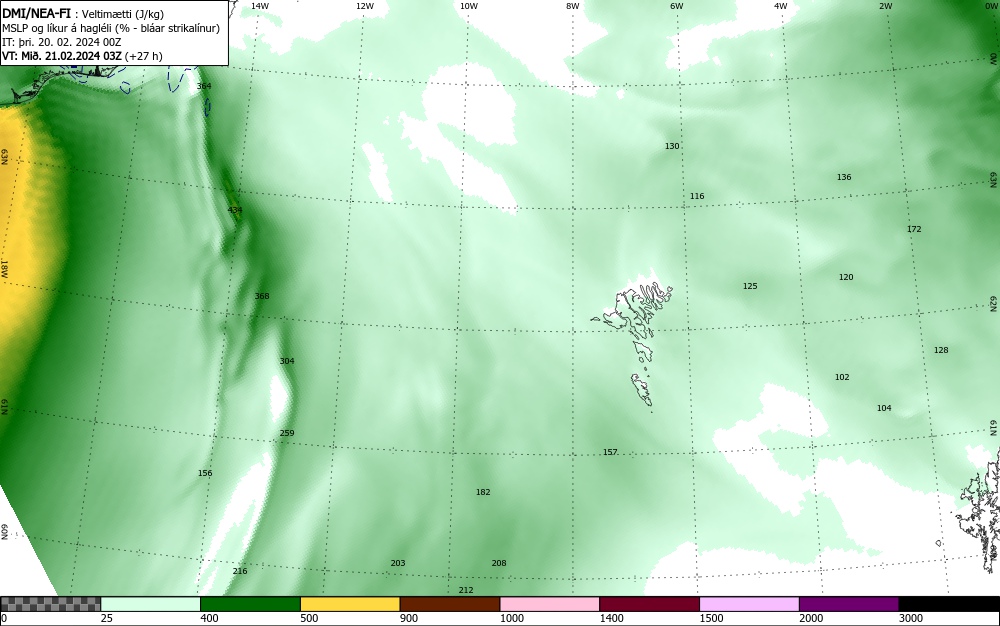This screenshot has height=626, width=1000.
Task: Click the map value 304
Action: pyautogui.click(x=287, y=361)
